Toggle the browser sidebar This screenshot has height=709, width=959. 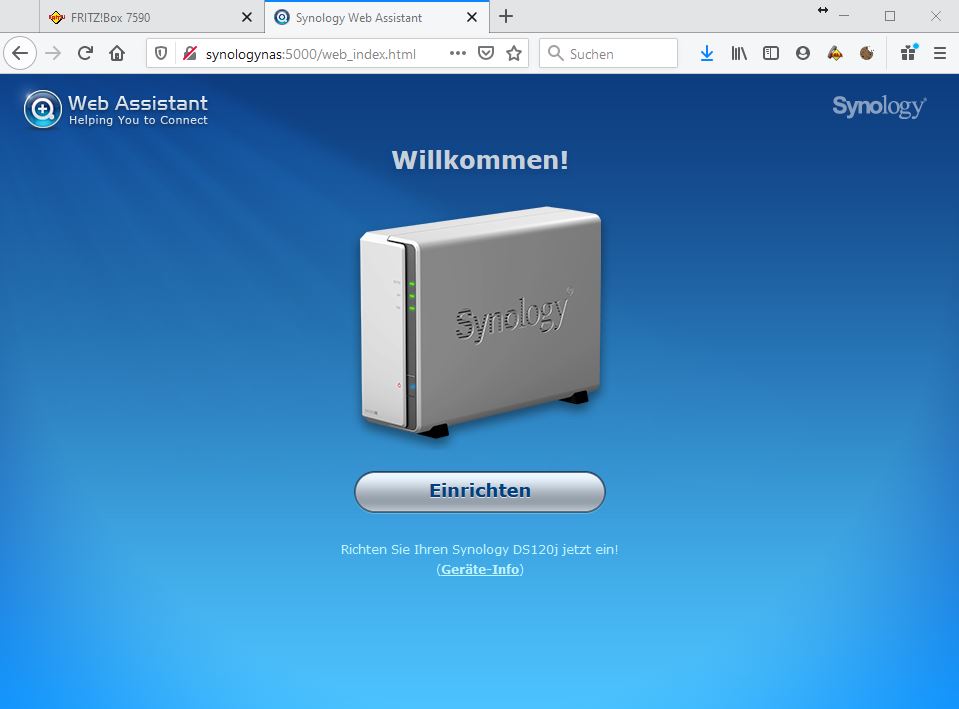point(771,54)
